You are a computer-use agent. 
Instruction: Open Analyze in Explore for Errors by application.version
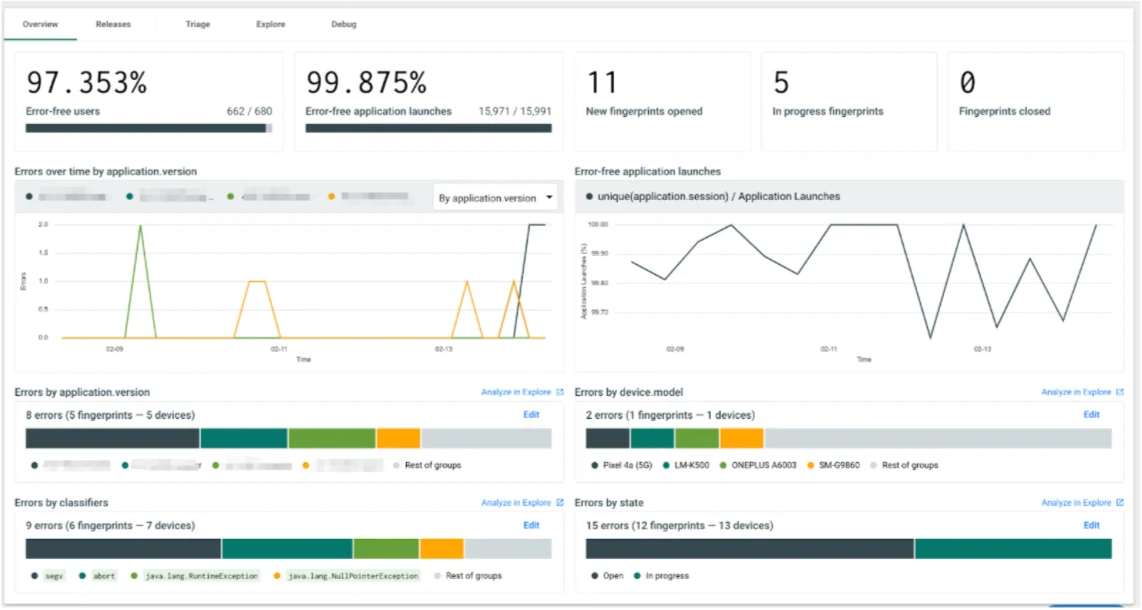pos(514,392)
